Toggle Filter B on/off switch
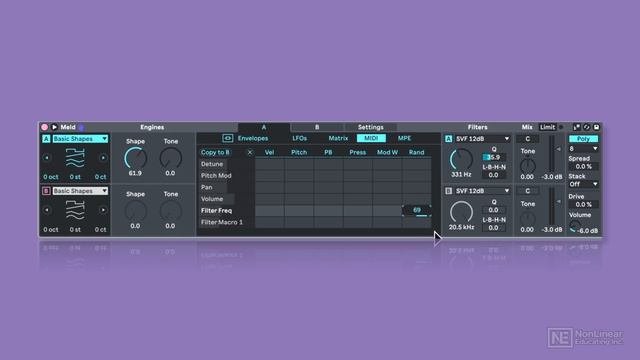The width and height of the screenshot is (640, 360). pos(449,191)
